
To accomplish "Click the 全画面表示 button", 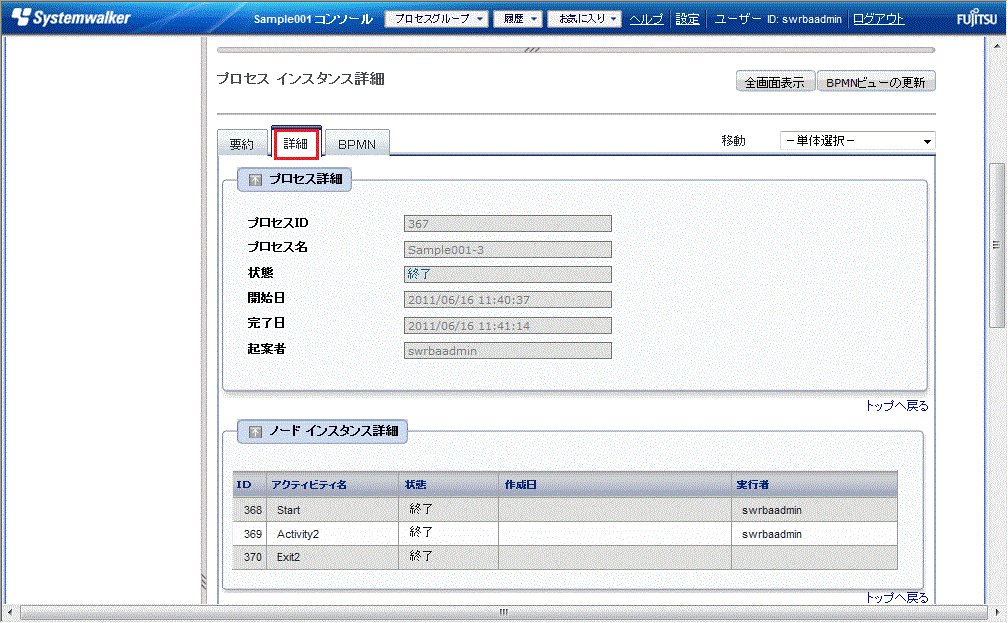I will coord(774,83).
